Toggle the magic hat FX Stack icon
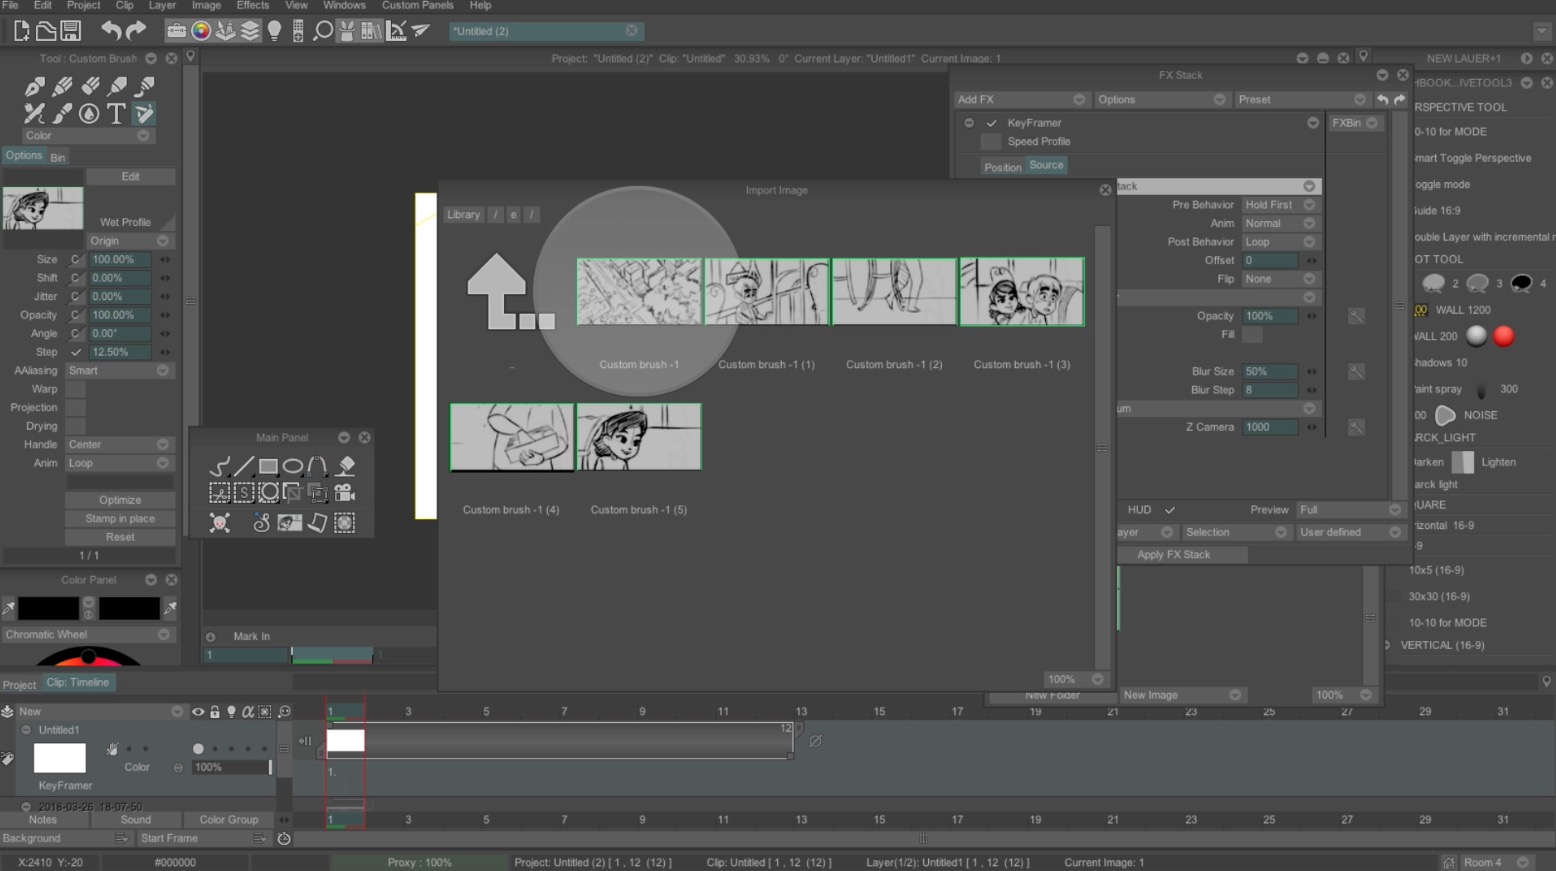 click(x=347, y=31)
